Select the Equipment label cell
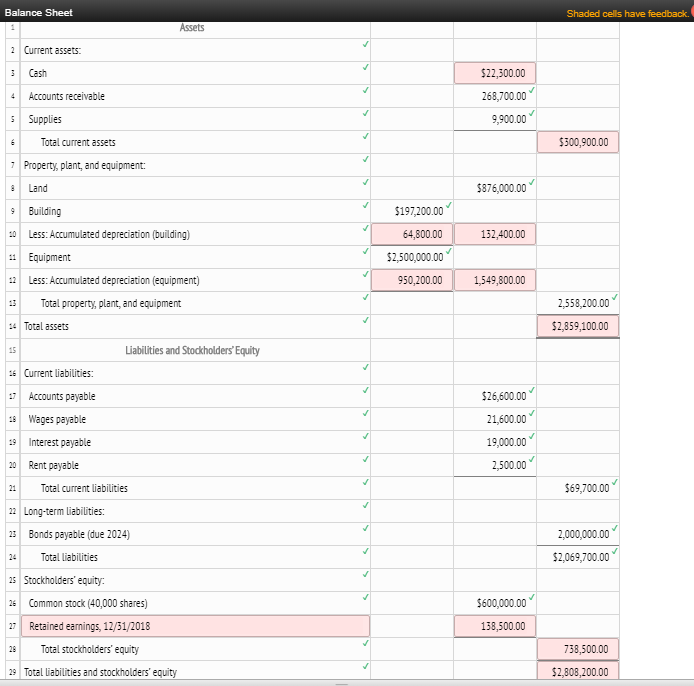The height and width of the screenshot is (686, 694). click(195, 257)
